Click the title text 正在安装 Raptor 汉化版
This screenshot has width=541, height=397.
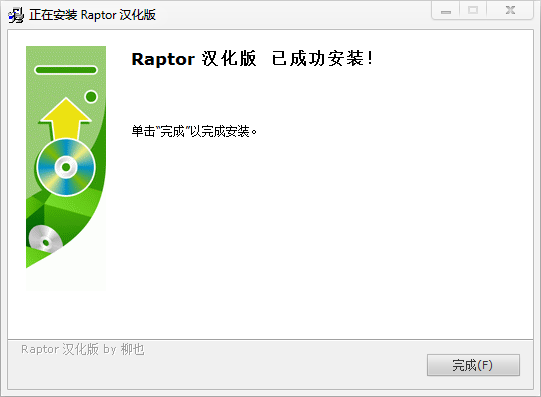pyautogui.click(x=92, y=15)
